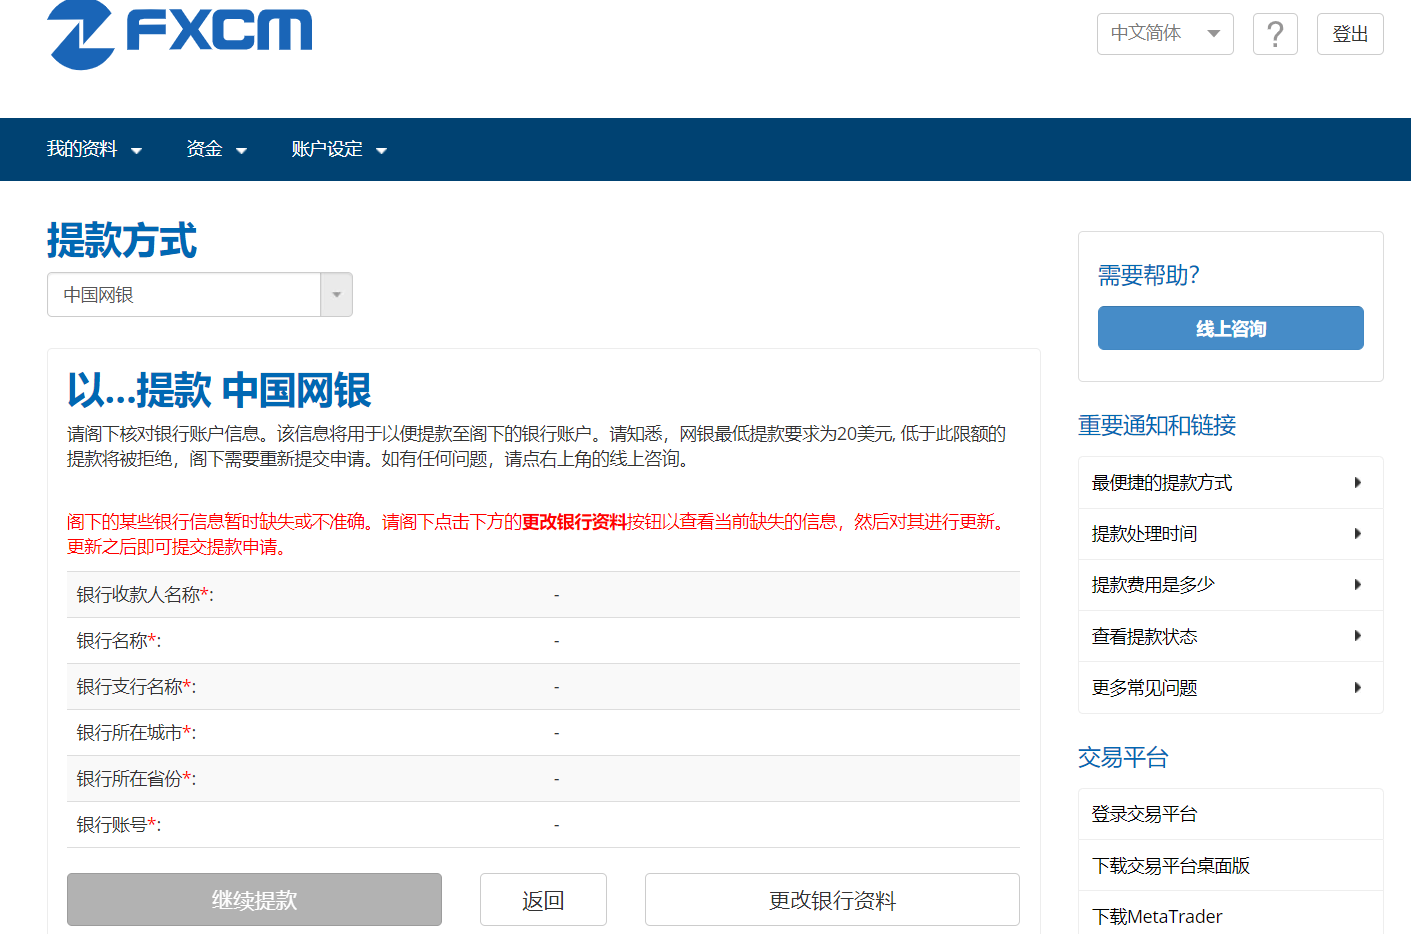Click the 更改银行资料 button
The image size is (1411, 934).
[x=832, y=900]
